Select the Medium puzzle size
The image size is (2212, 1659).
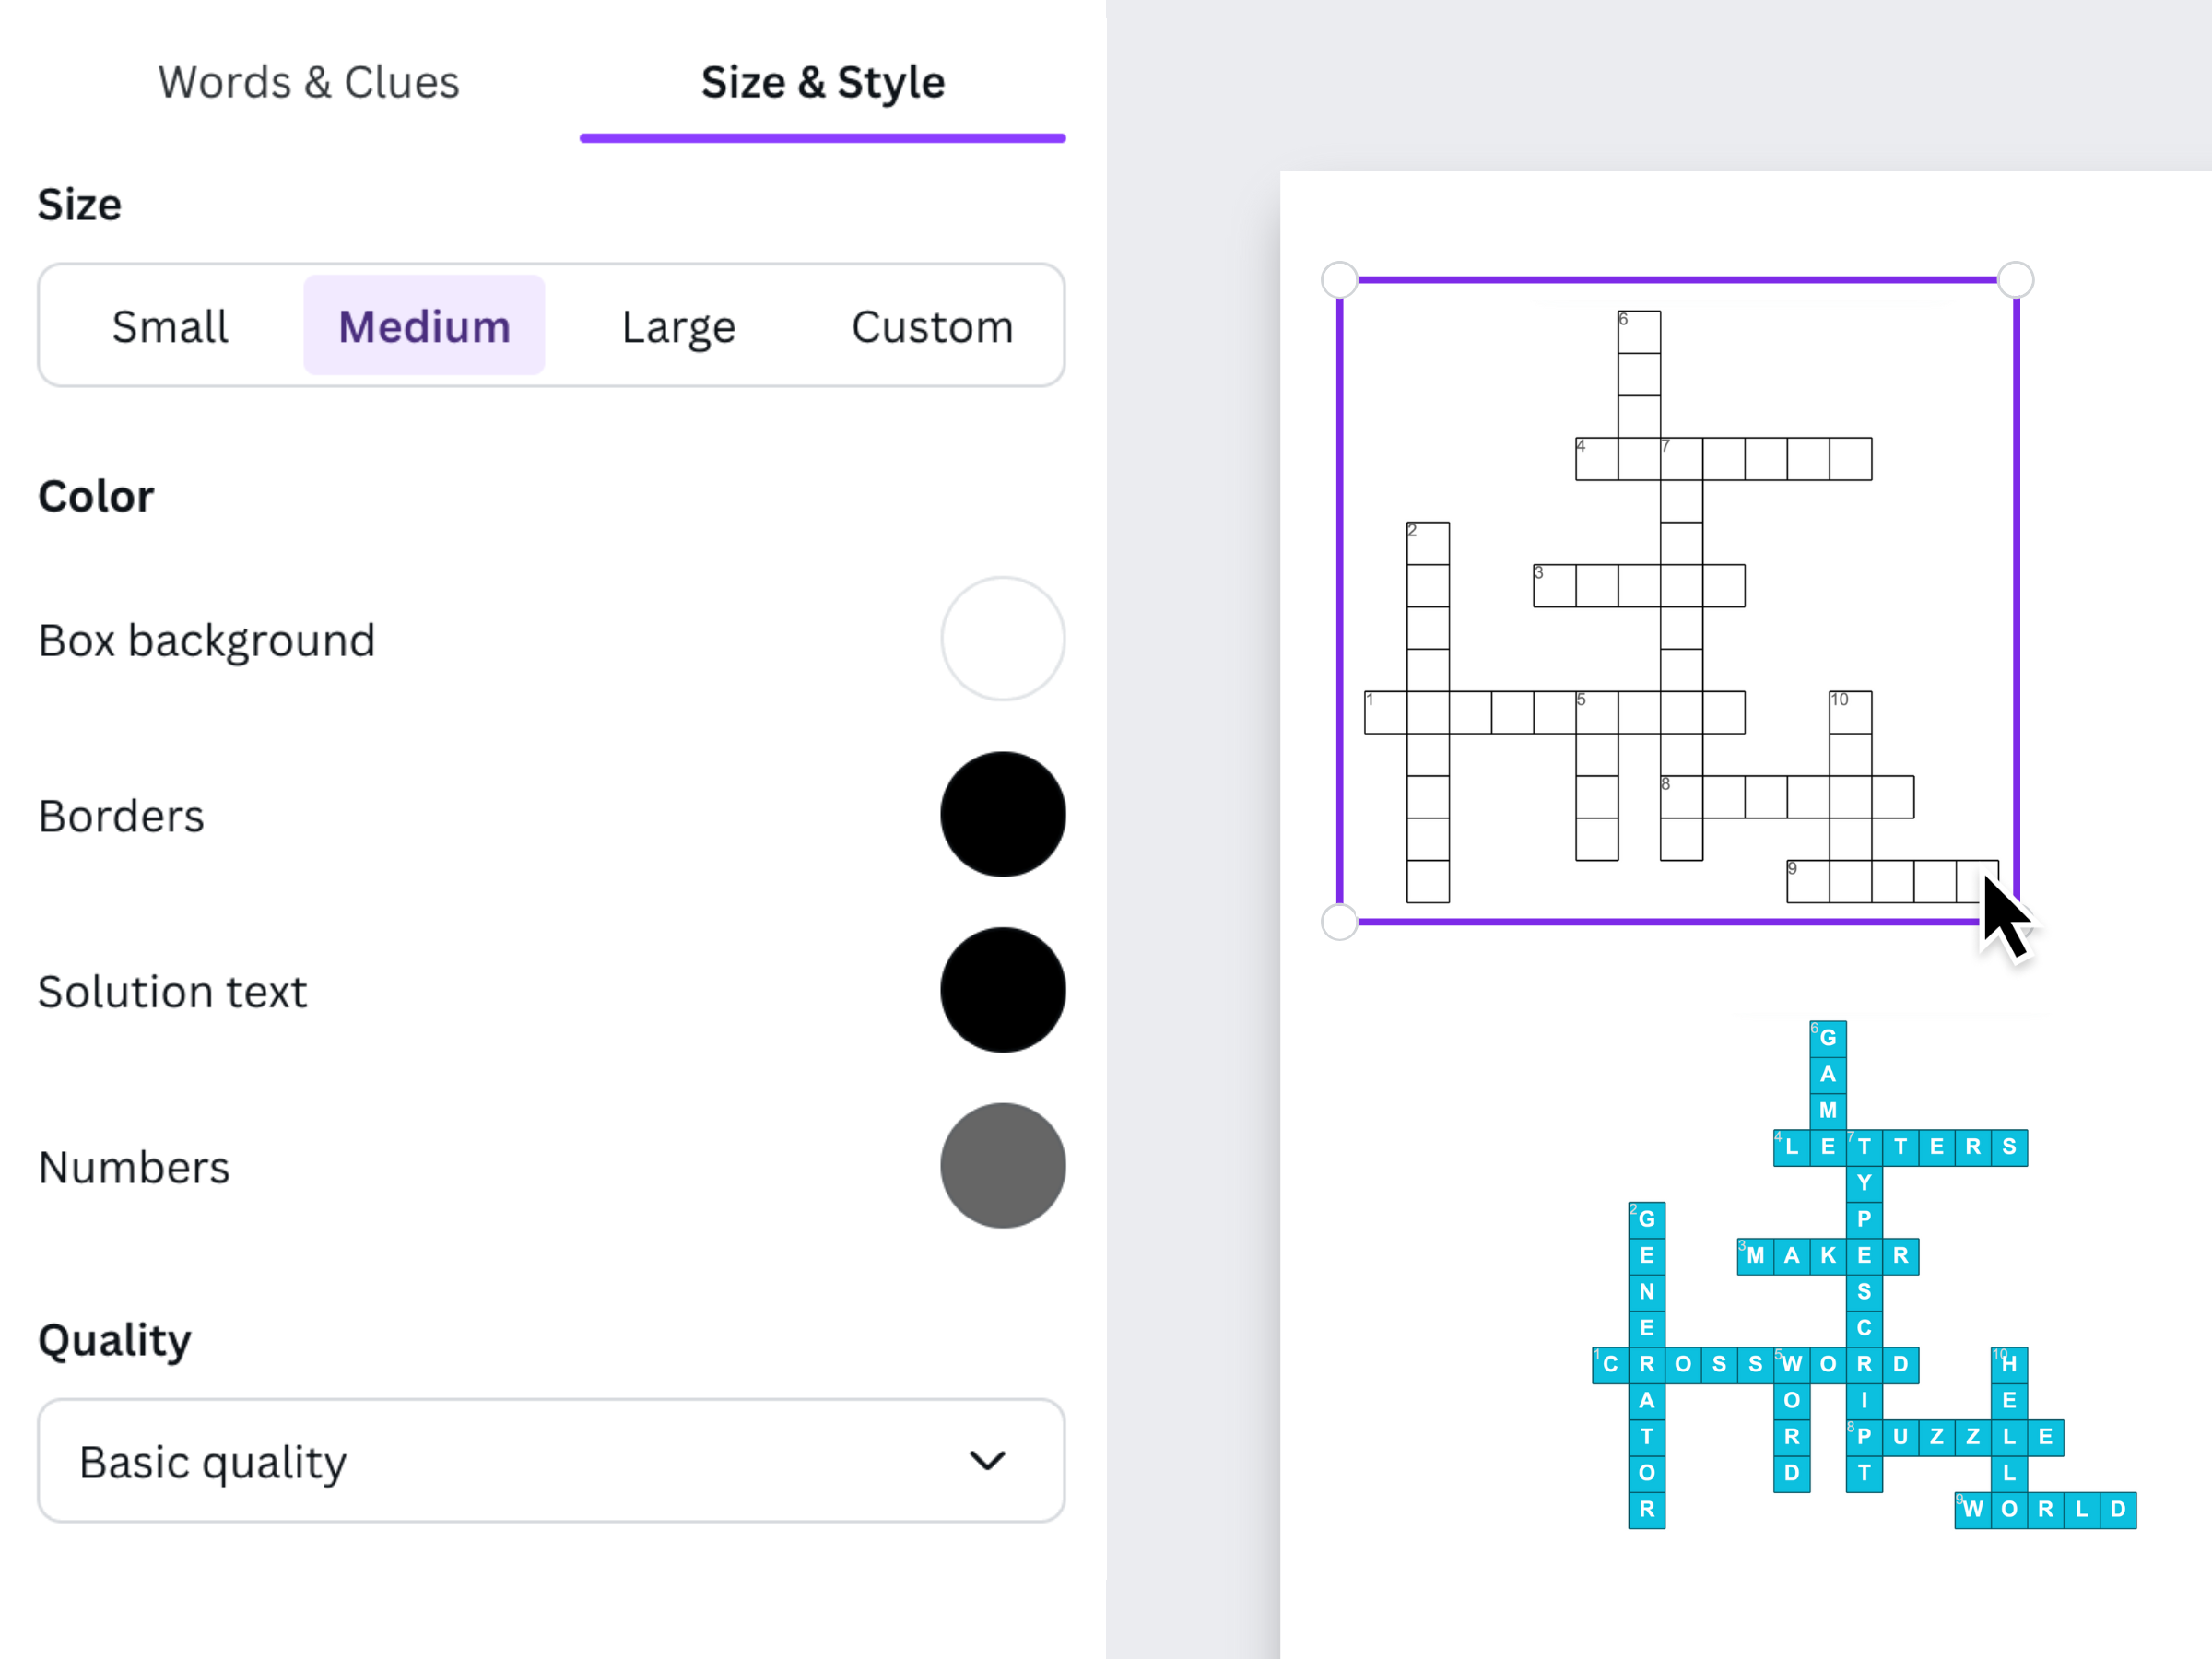(x=424, y=325)
